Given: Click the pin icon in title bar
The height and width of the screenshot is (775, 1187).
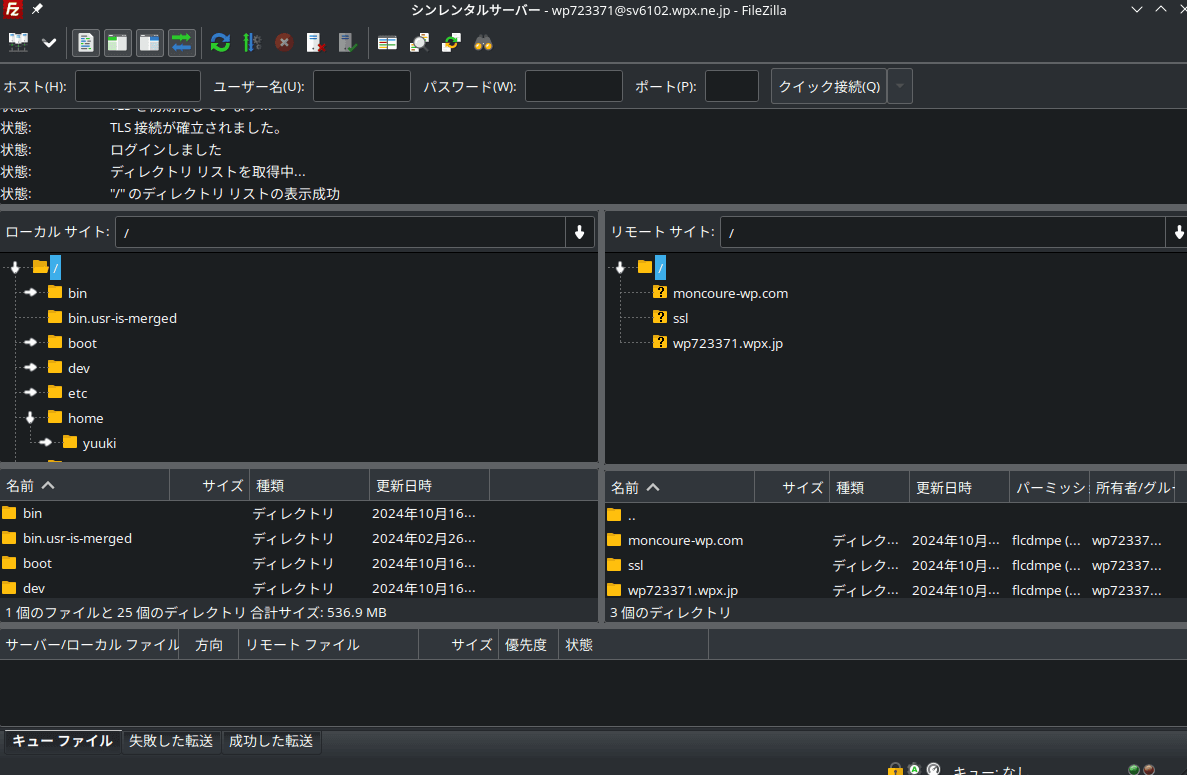Looking at the screenshot, I should point(36,9).
